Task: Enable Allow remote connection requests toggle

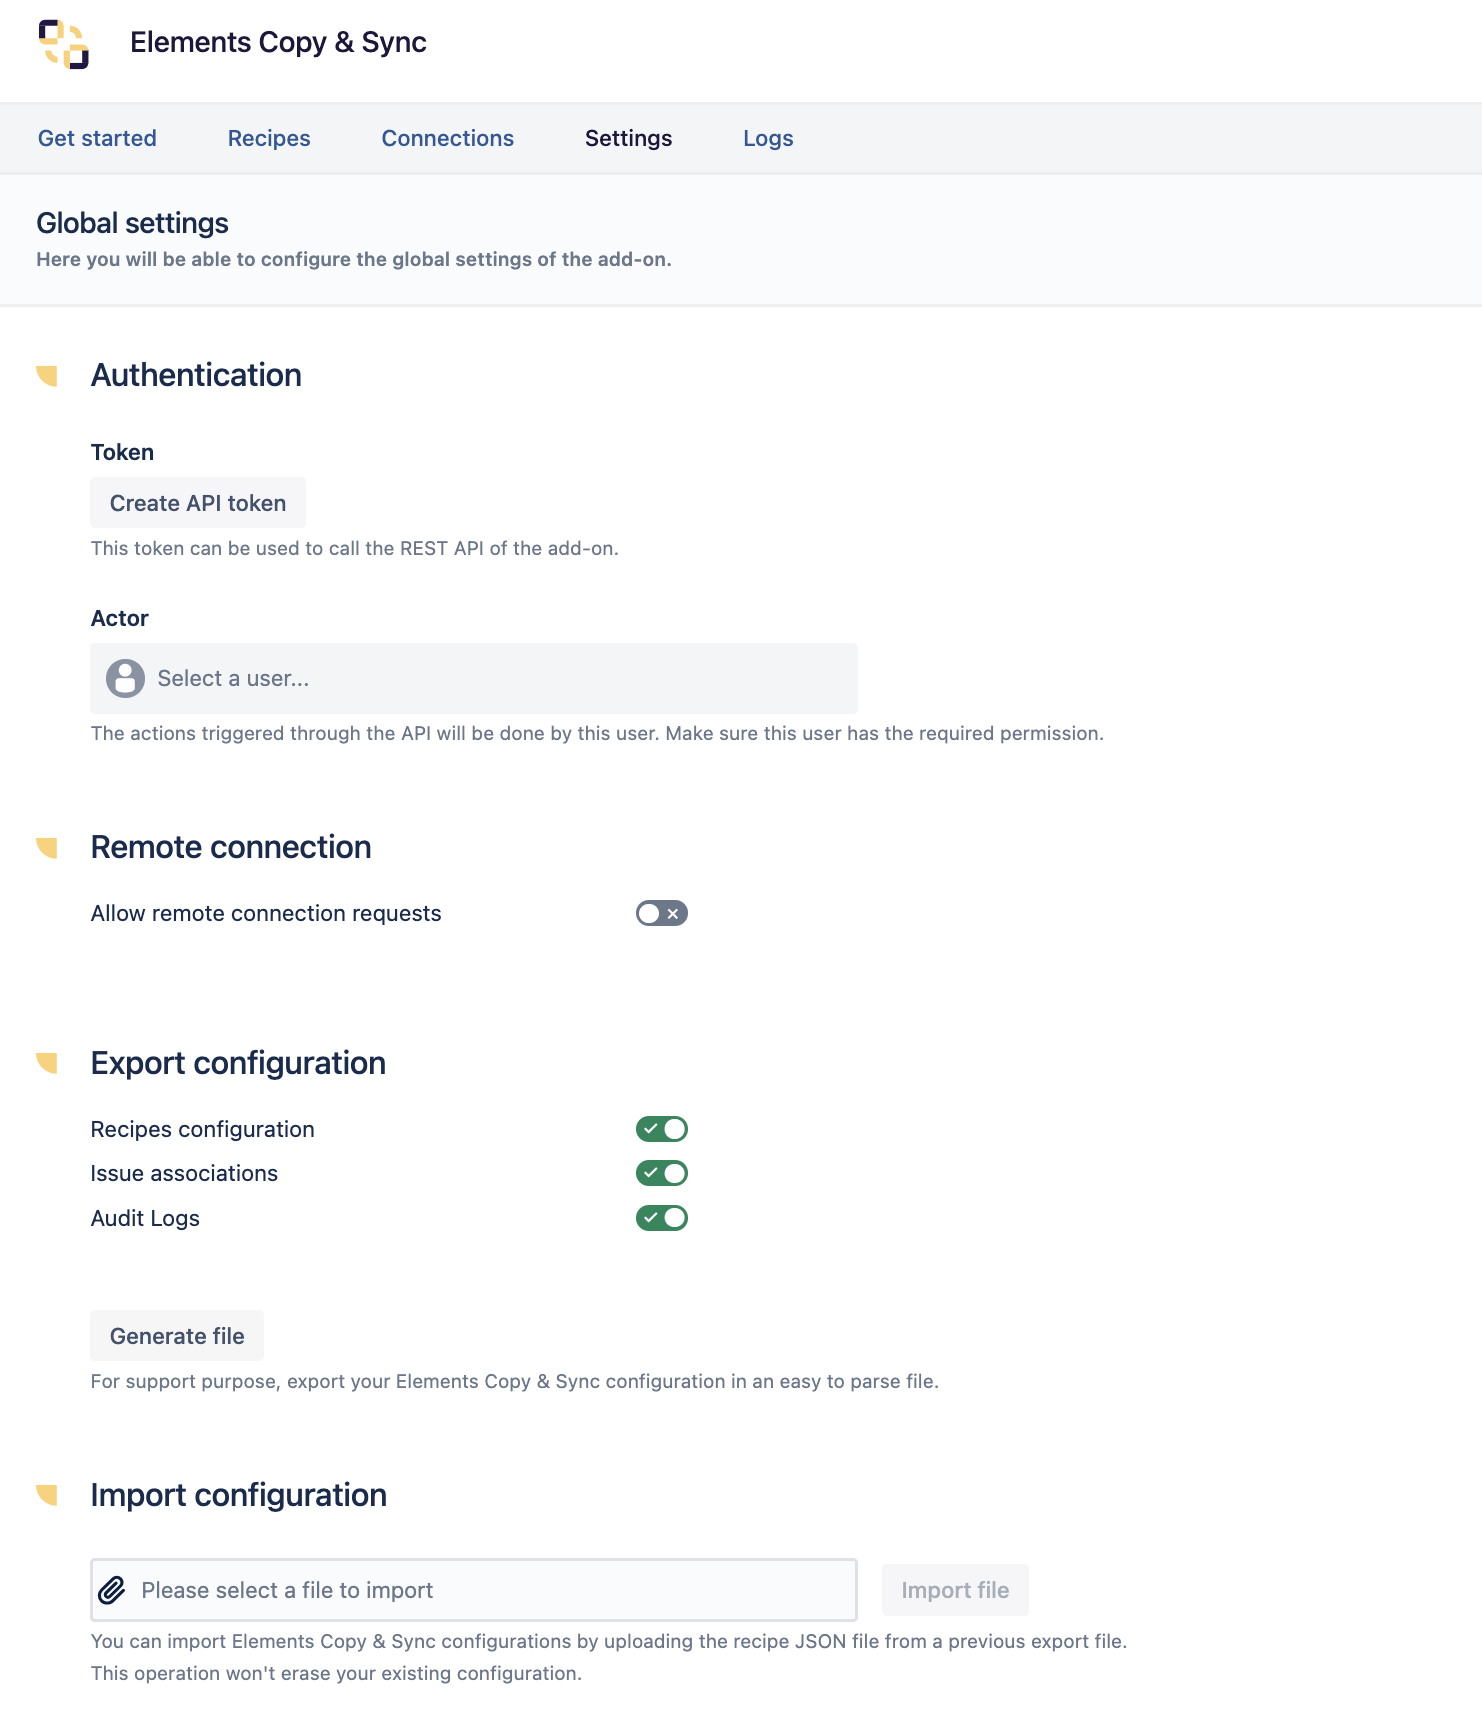Action: click(661, 913)
